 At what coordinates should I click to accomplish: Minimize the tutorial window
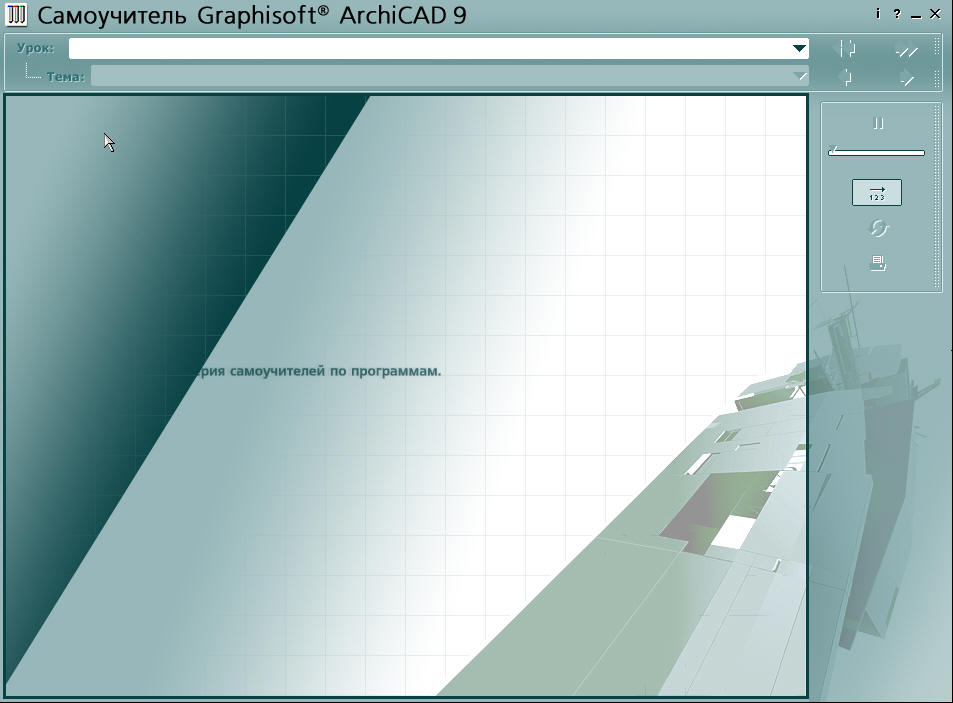point(917,15)
